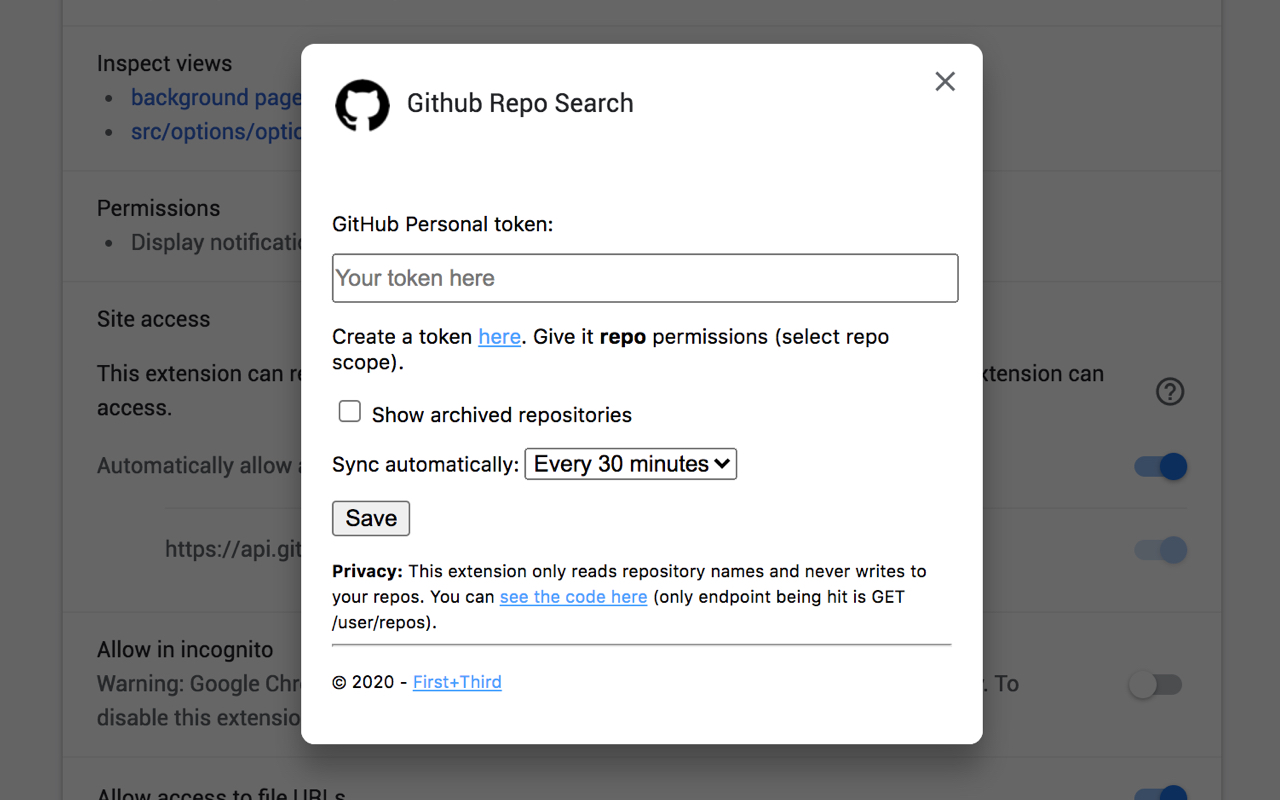This screenshot has width=1280, height=800.
Task: Close the Github Repo Search dialog
Action: tap(945, 82)
